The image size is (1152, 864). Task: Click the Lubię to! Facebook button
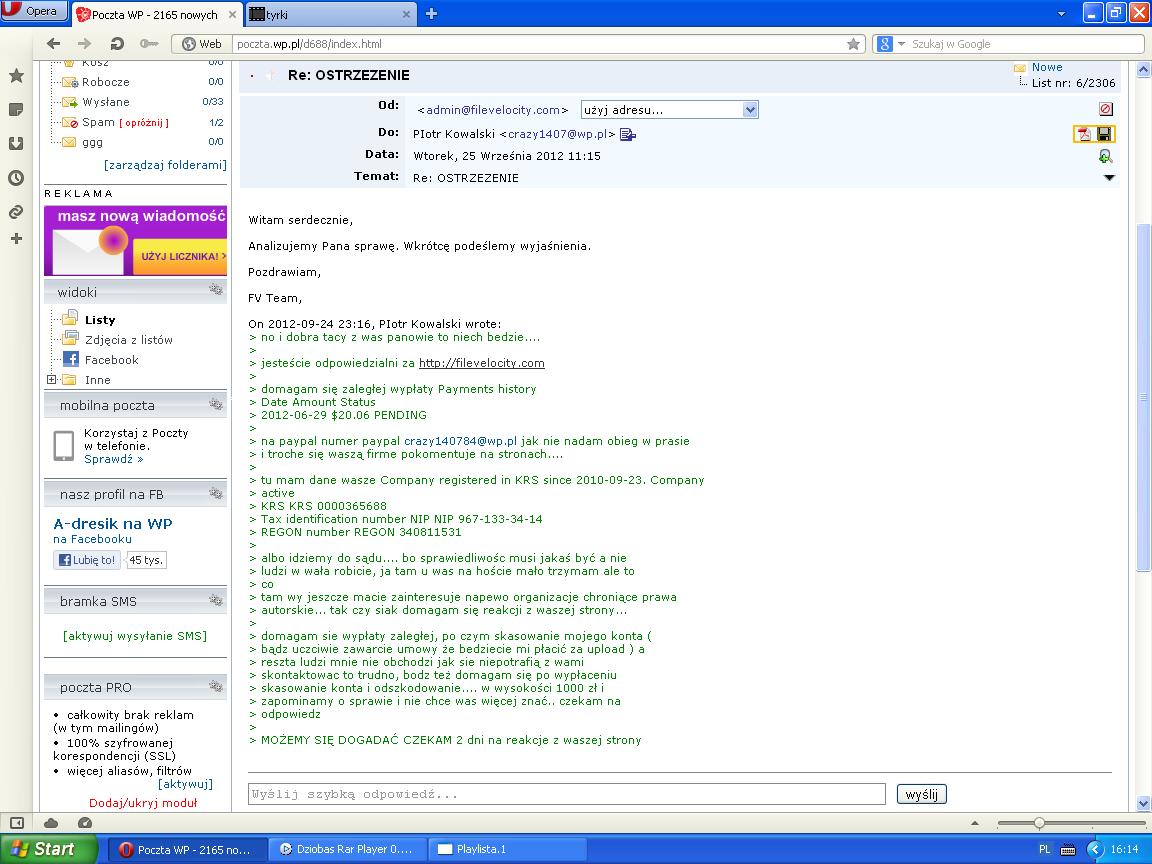coord(87,560)
